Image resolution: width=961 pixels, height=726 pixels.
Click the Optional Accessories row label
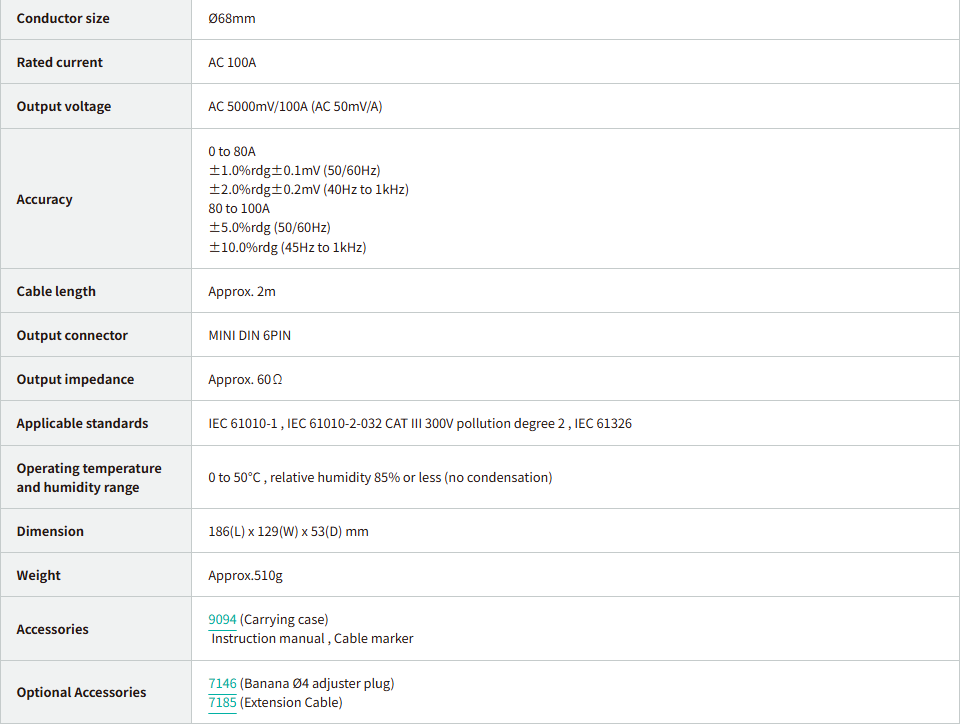coord(81,693)
